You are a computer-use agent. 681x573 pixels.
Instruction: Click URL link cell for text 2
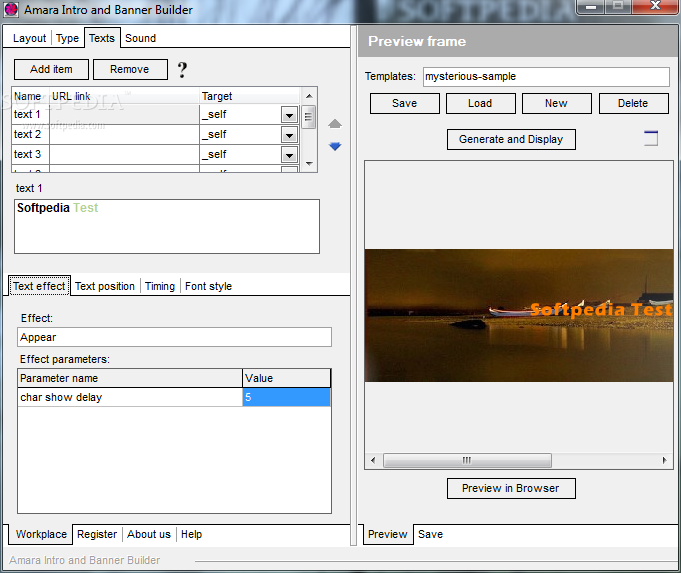pyautogui.click(x=124, y=134)
